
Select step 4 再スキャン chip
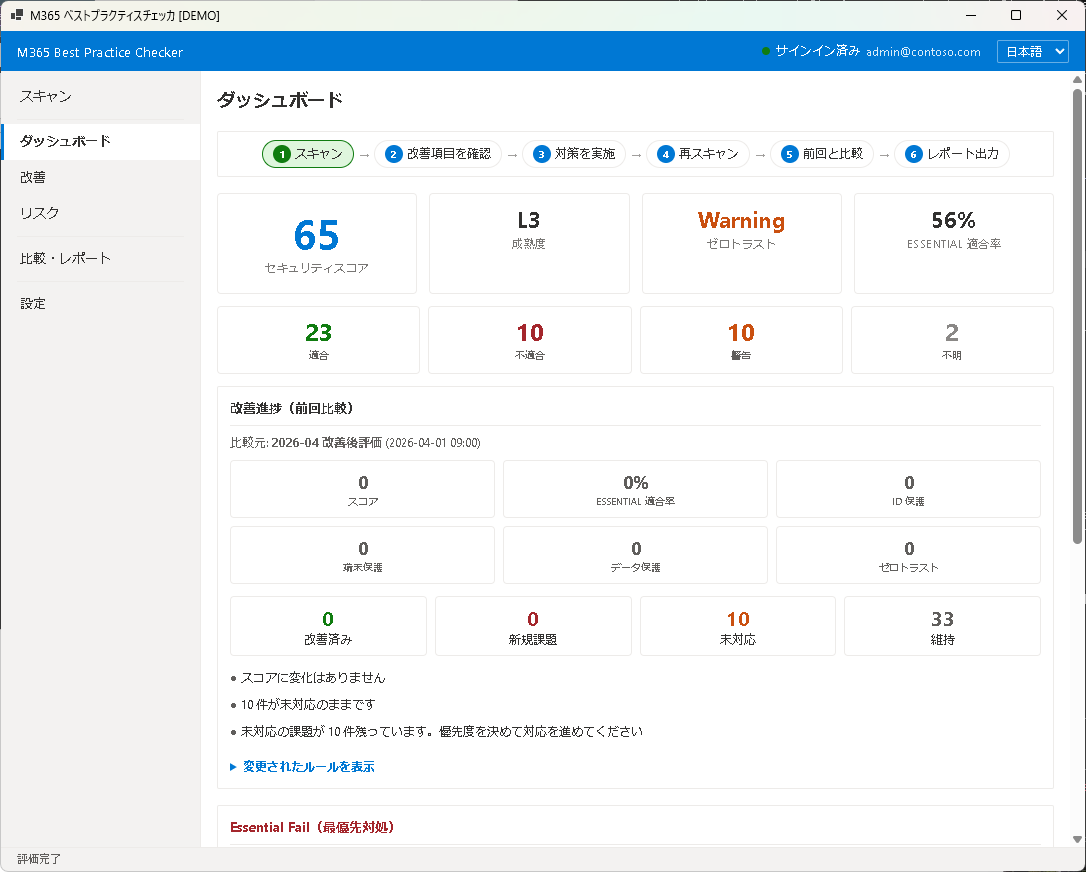[x=697, y=154]
